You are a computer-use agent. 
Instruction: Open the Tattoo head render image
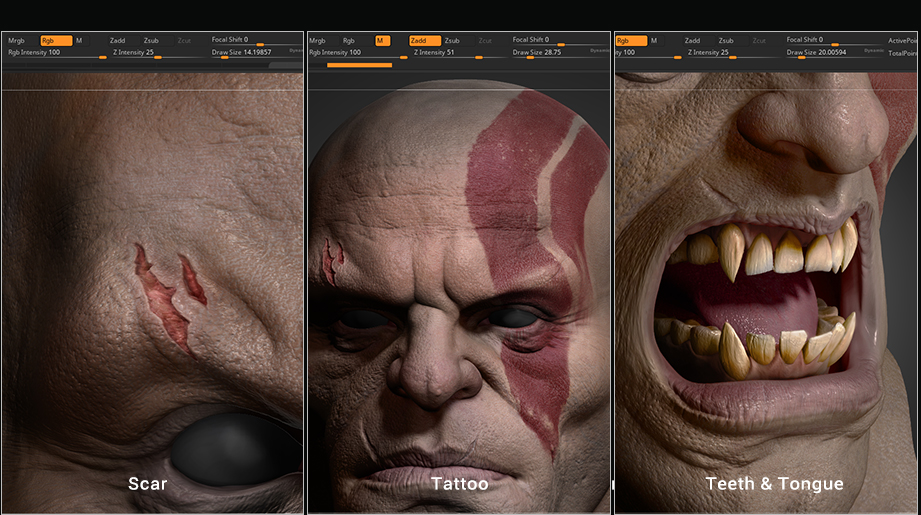pyautogui.click(x=459, y=290)
